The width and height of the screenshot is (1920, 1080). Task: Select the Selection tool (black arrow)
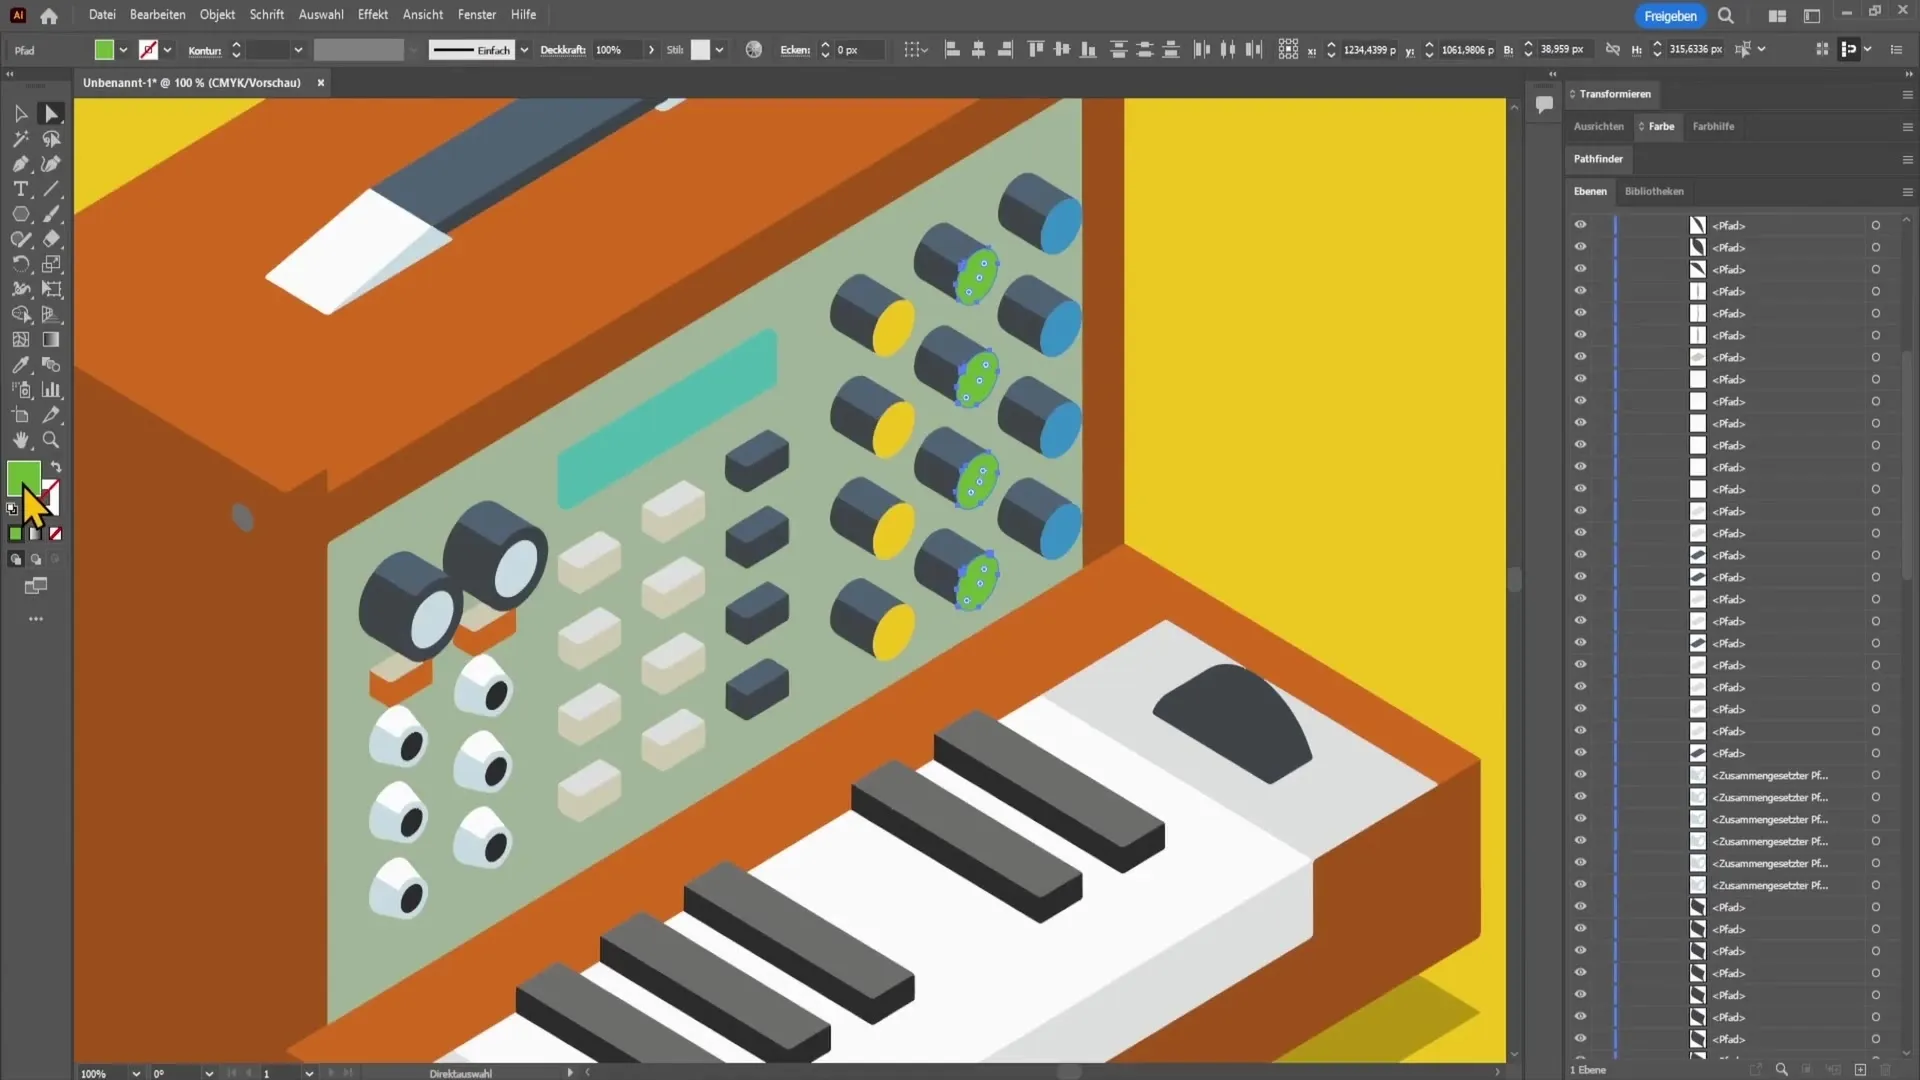click(20, 114)
